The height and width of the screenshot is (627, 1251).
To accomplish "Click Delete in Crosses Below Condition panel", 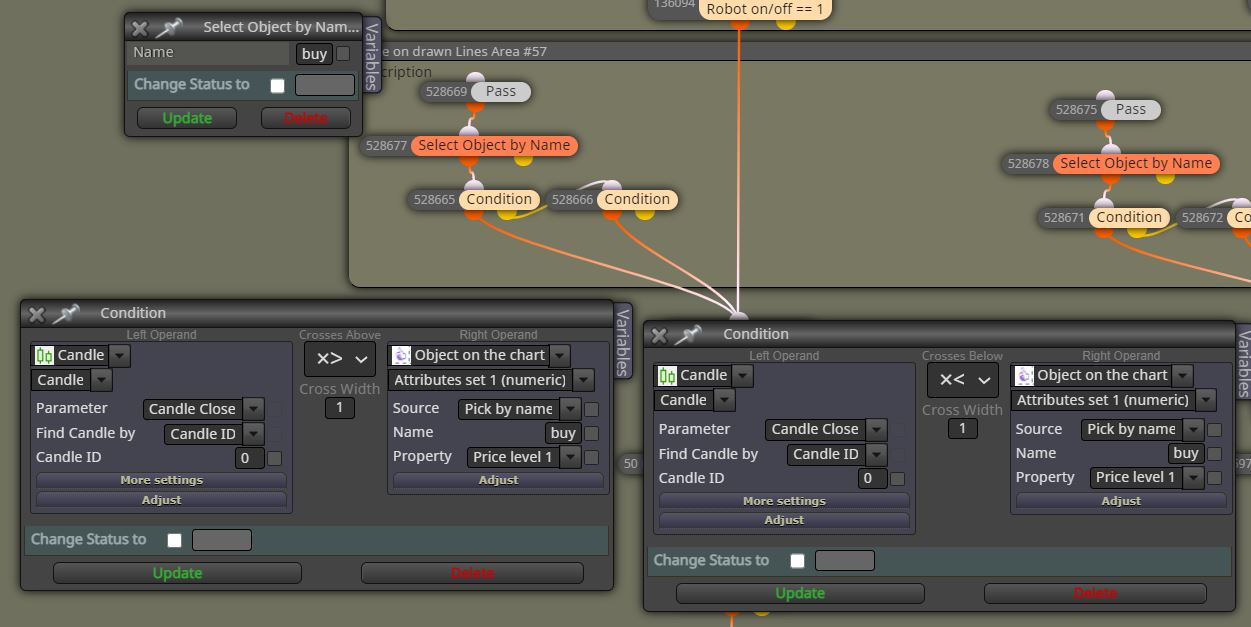I will [x=1095, y=594].
